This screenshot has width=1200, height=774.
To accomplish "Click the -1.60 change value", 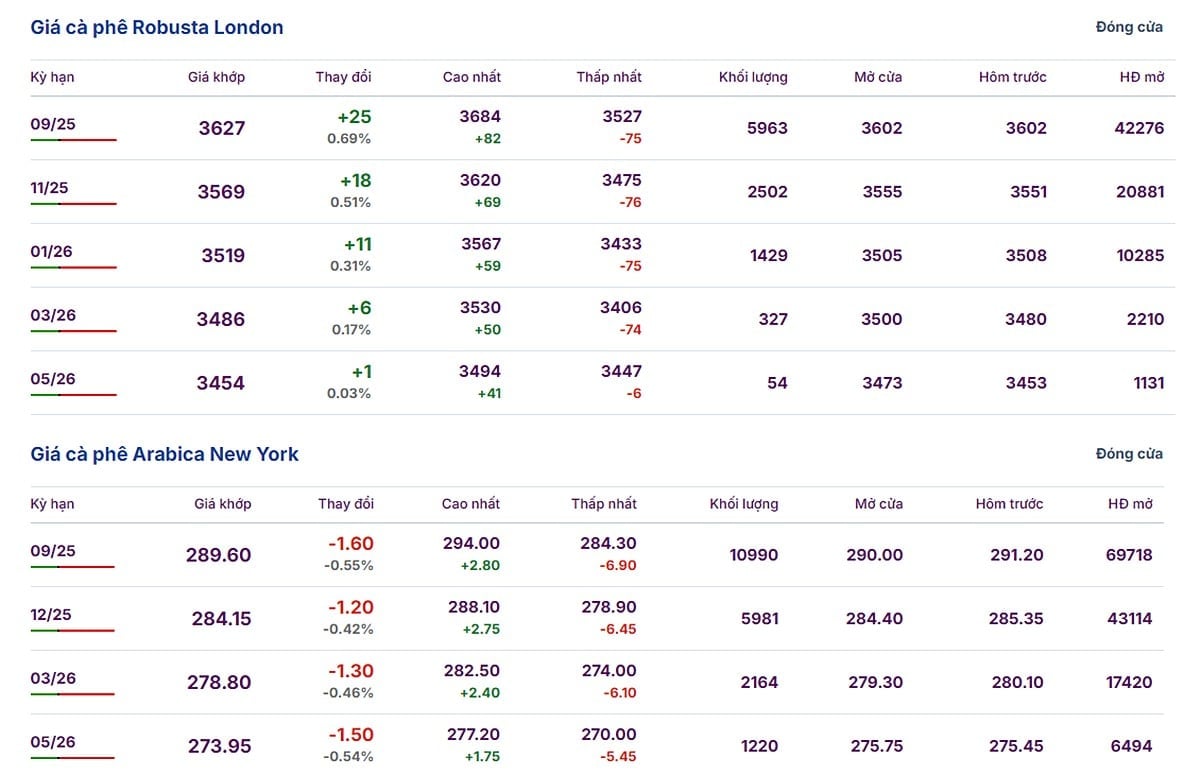I will [351, 544].
